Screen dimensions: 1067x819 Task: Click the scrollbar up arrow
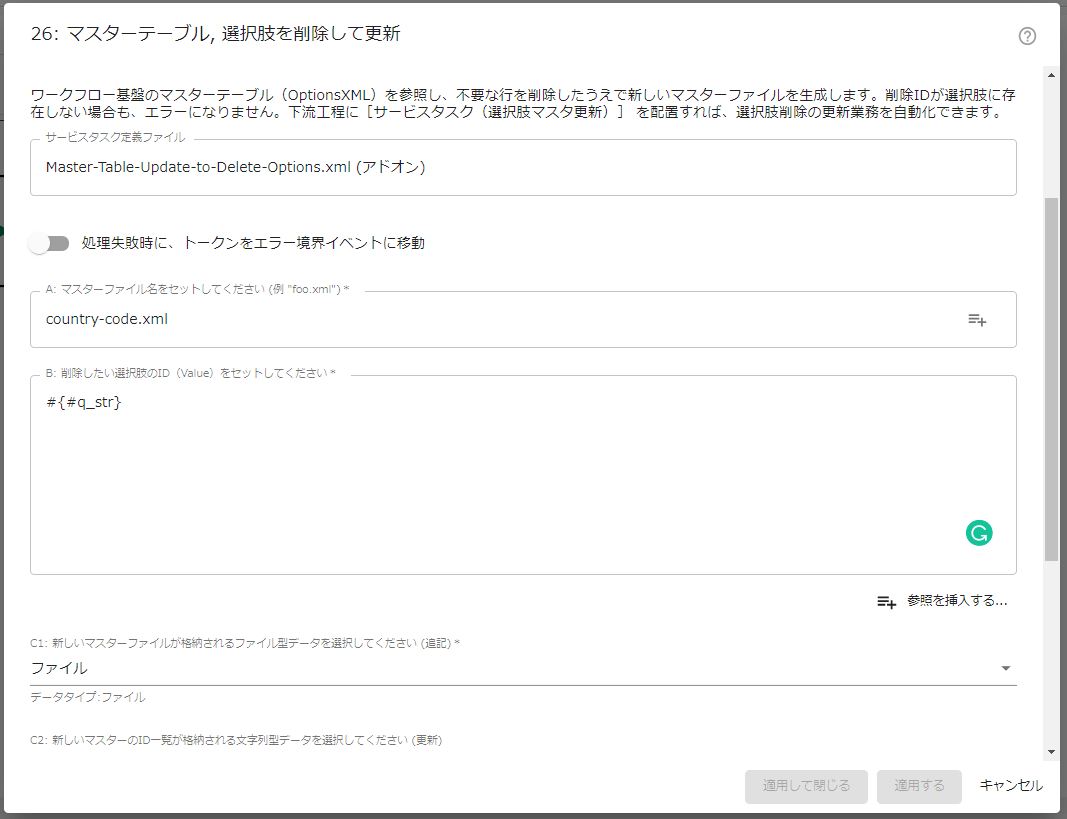1050,74
